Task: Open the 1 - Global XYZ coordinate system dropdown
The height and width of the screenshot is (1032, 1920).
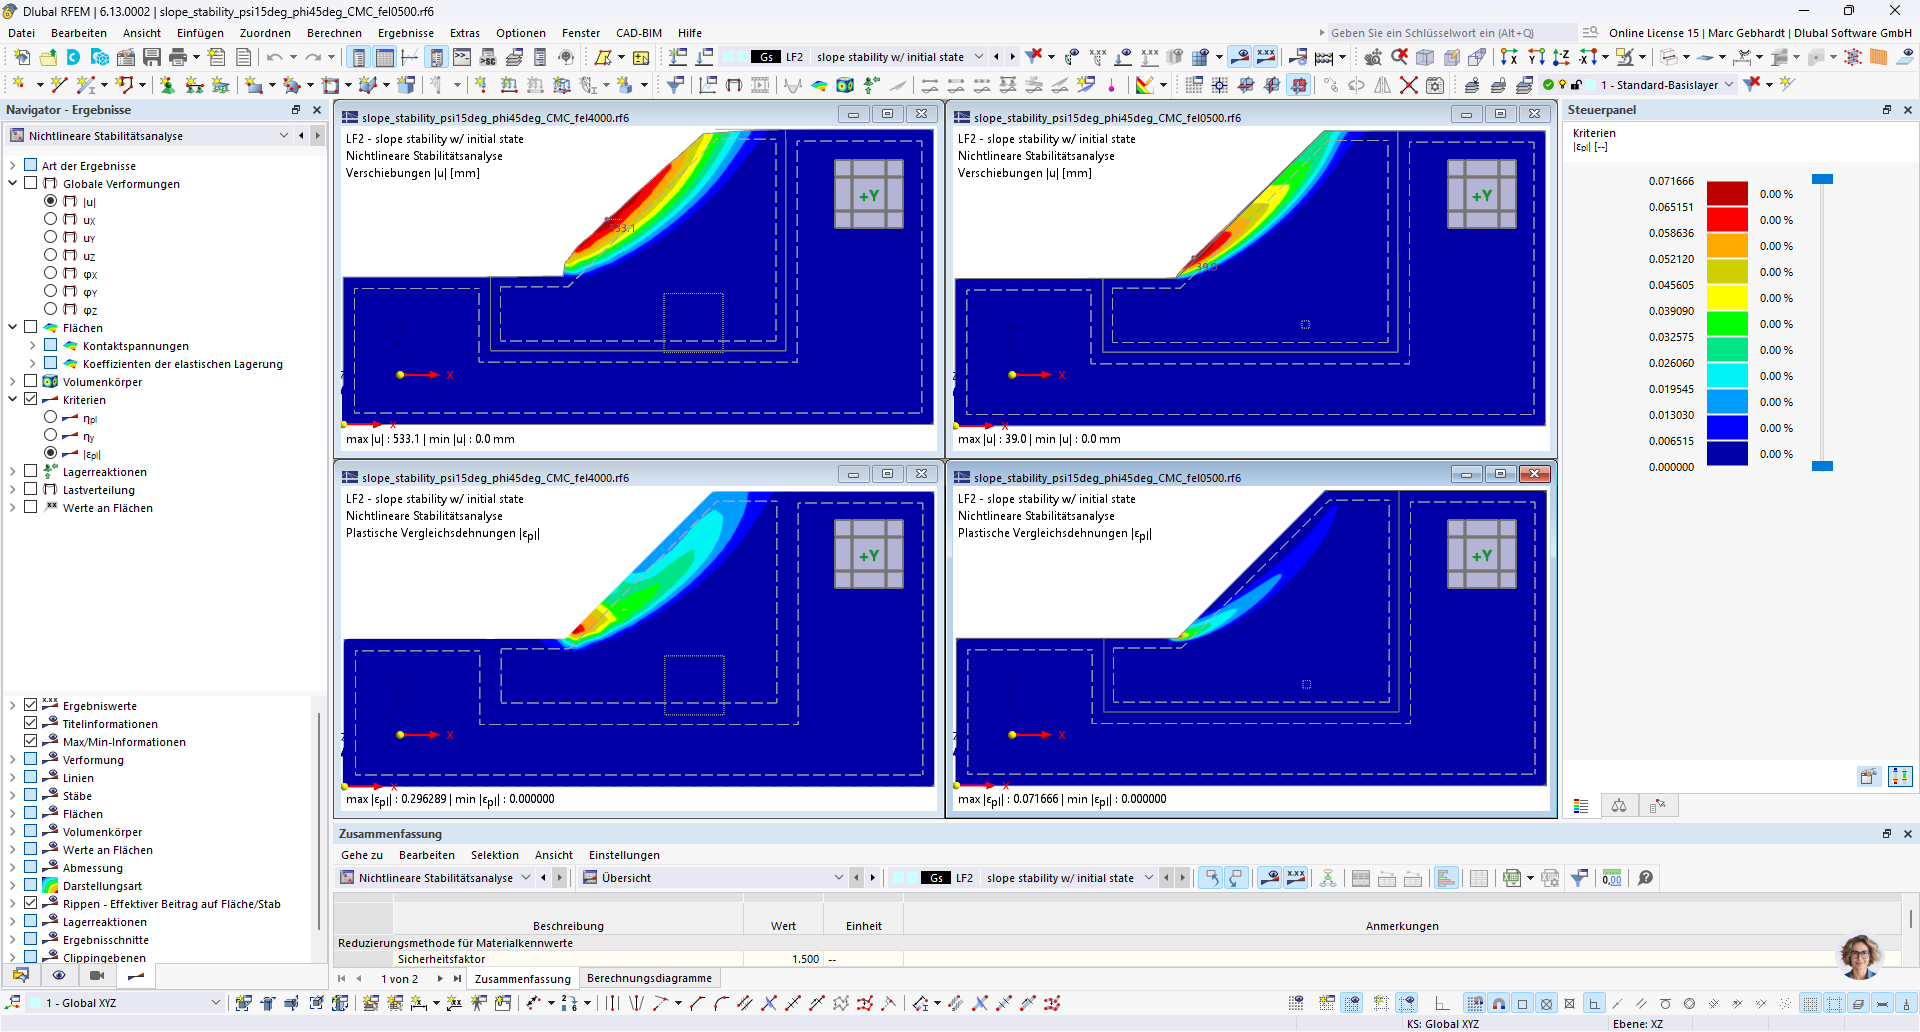Action: (216, 1003)
